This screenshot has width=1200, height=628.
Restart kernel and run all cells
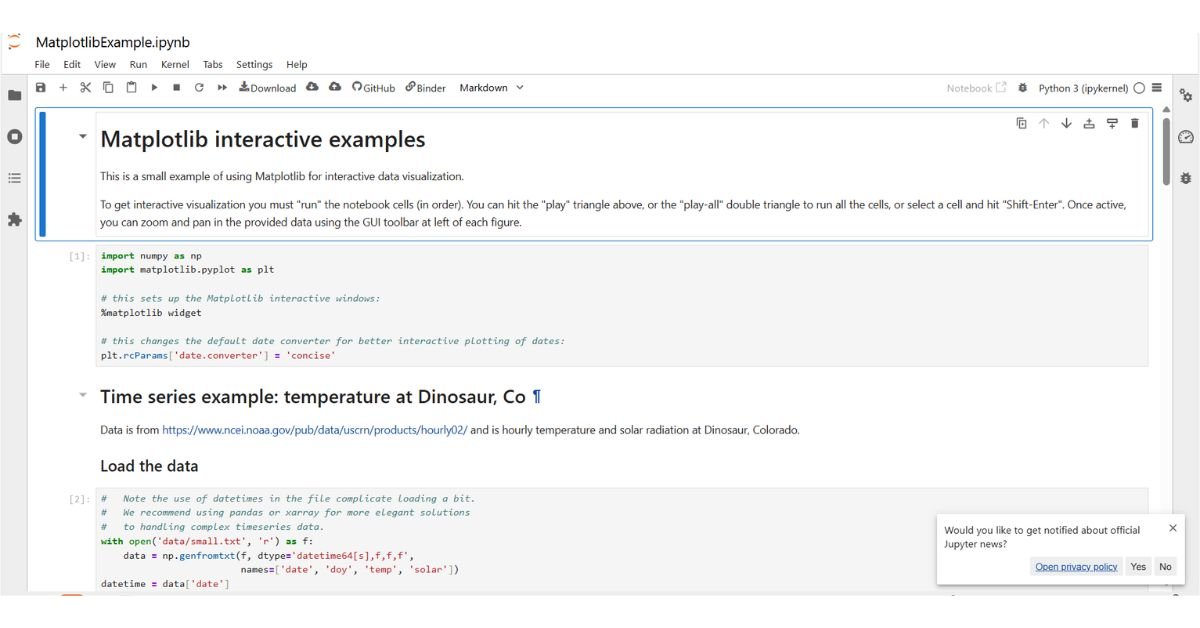click(x=220, y=88)
